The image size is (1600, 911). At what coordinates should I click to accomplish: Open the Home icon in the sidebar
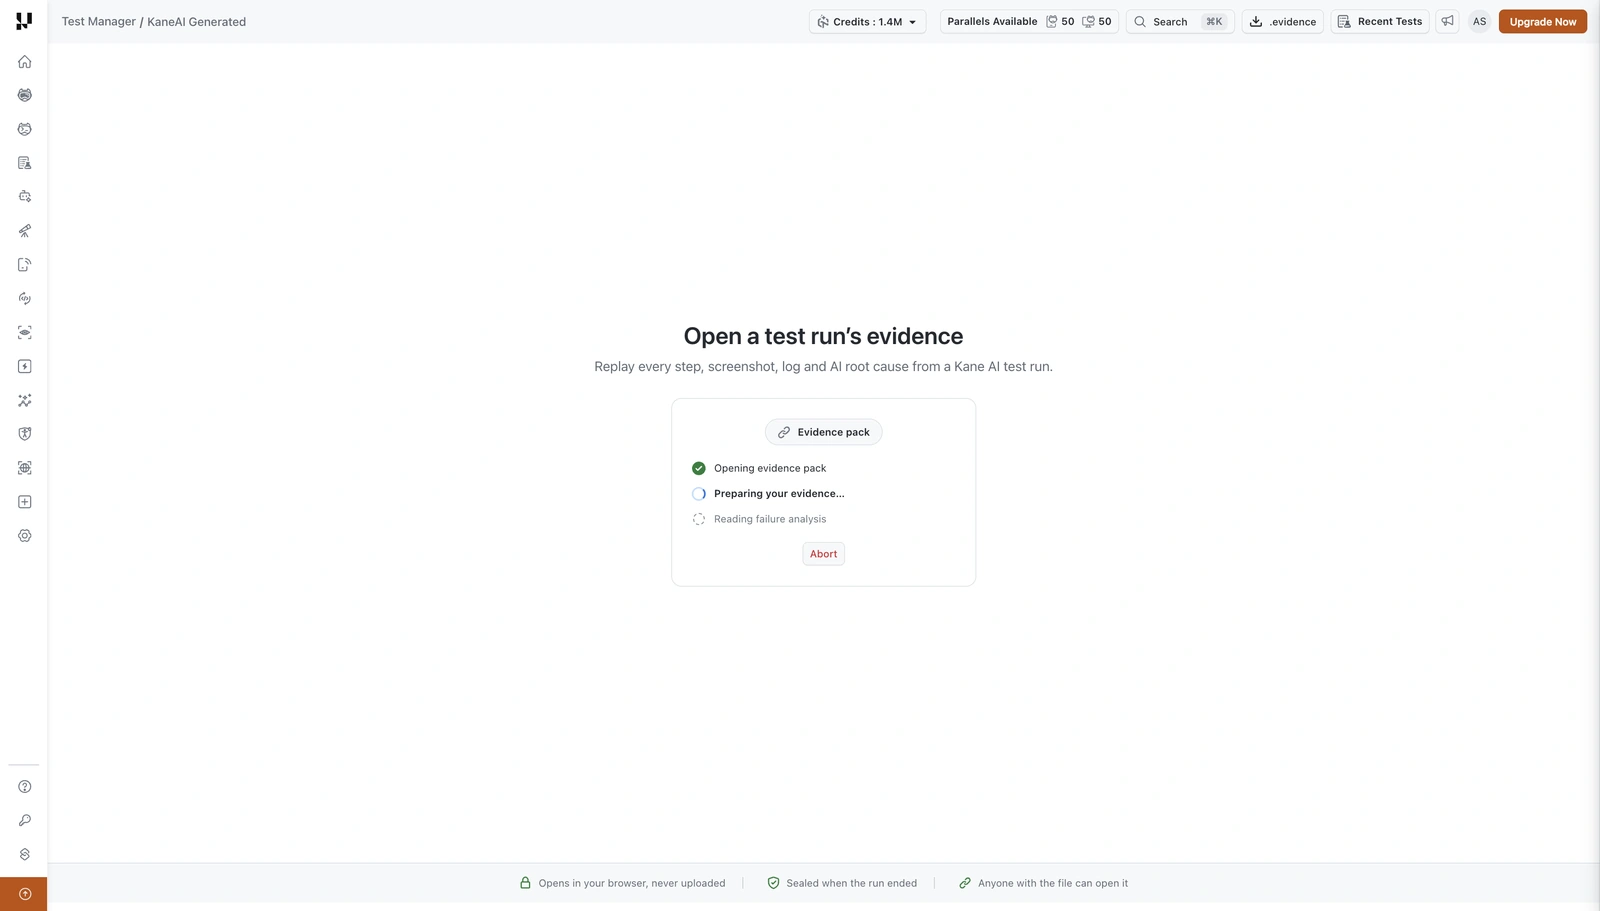point(25,62)
